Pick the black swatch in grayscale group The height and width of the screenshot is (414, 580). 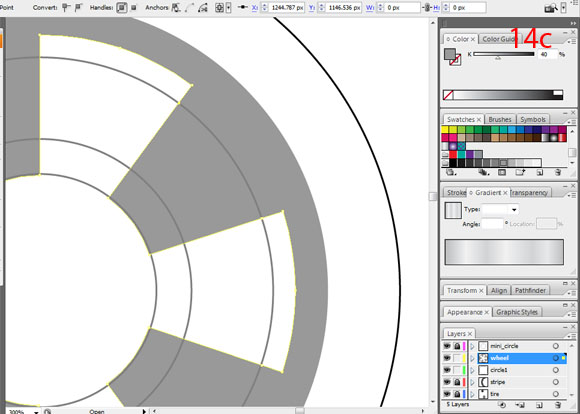click(453, 162)
